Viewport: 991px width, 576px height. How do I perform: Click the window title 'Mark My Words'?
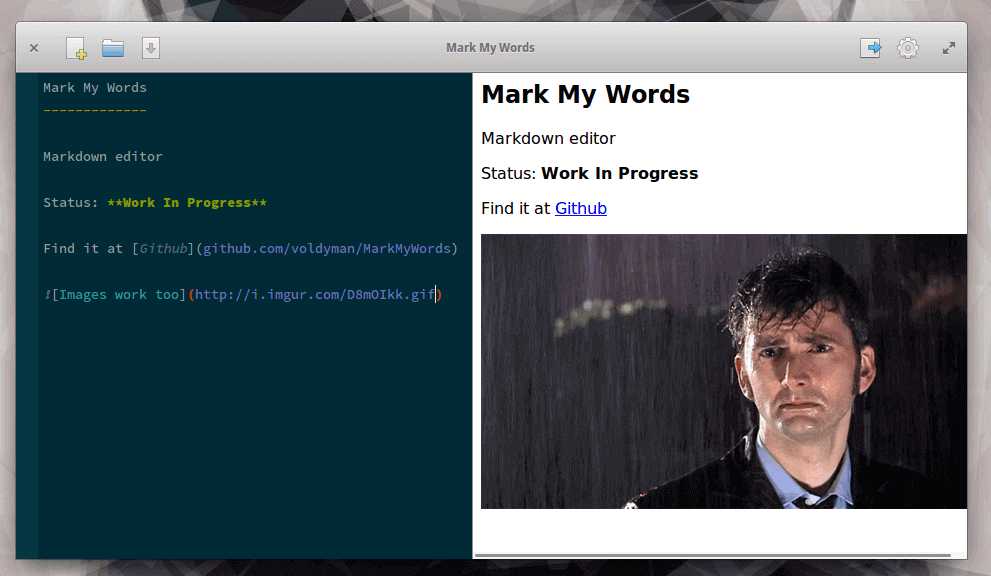(x=490, y=48)
